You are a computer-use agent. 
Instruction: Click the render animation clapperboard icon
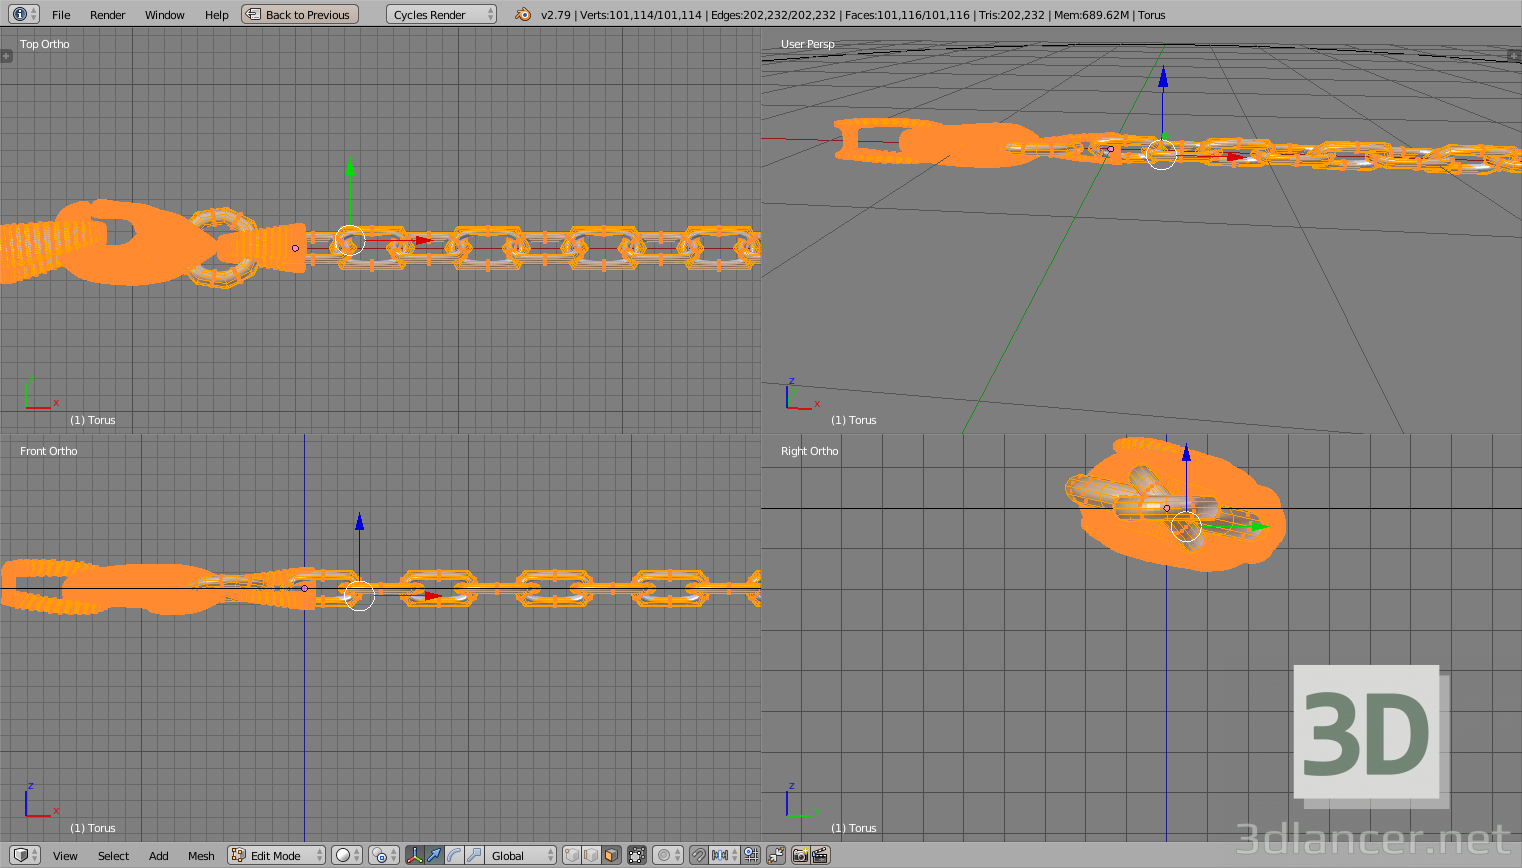coord(820,855)
